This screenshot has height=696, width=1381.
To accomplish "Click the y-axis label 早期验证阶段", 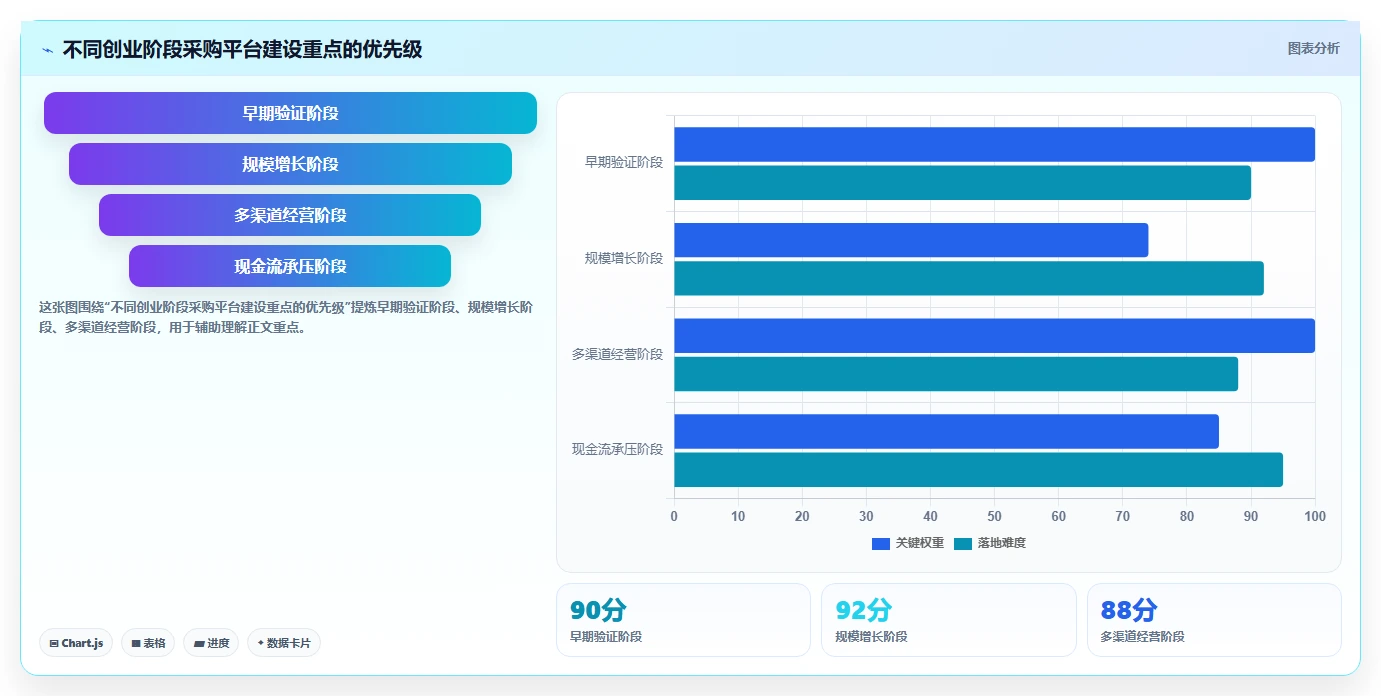I will pyautogui.click(x=624, y=162).
